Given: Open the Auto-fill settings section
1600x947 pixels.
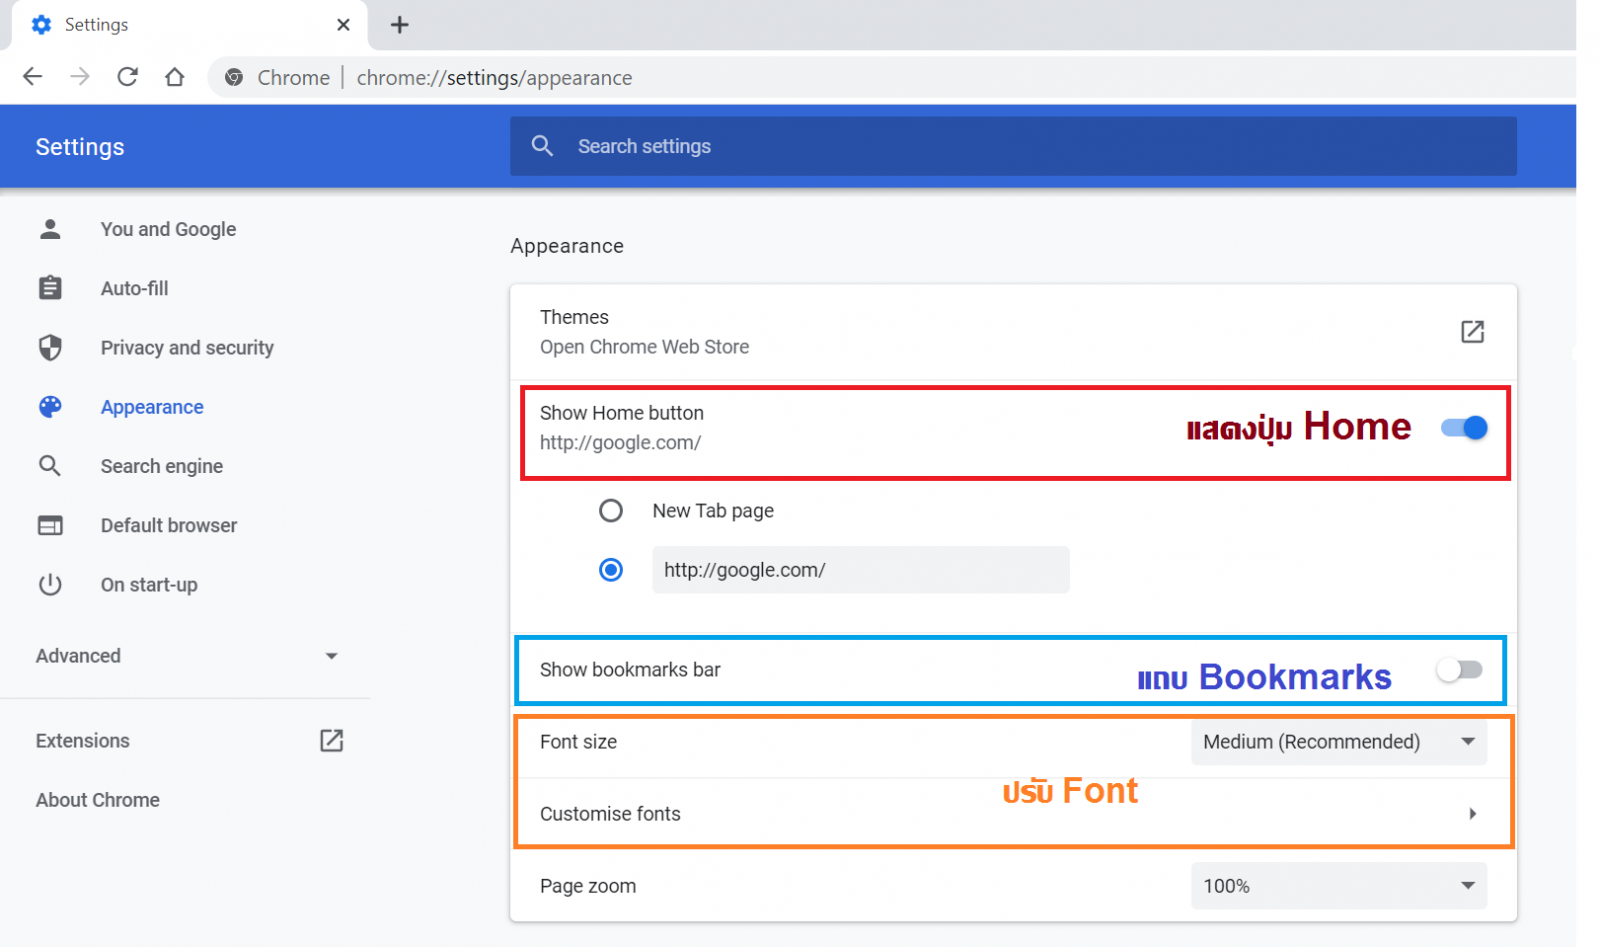Looking at the screenshot, I should (x=134, y=288).
